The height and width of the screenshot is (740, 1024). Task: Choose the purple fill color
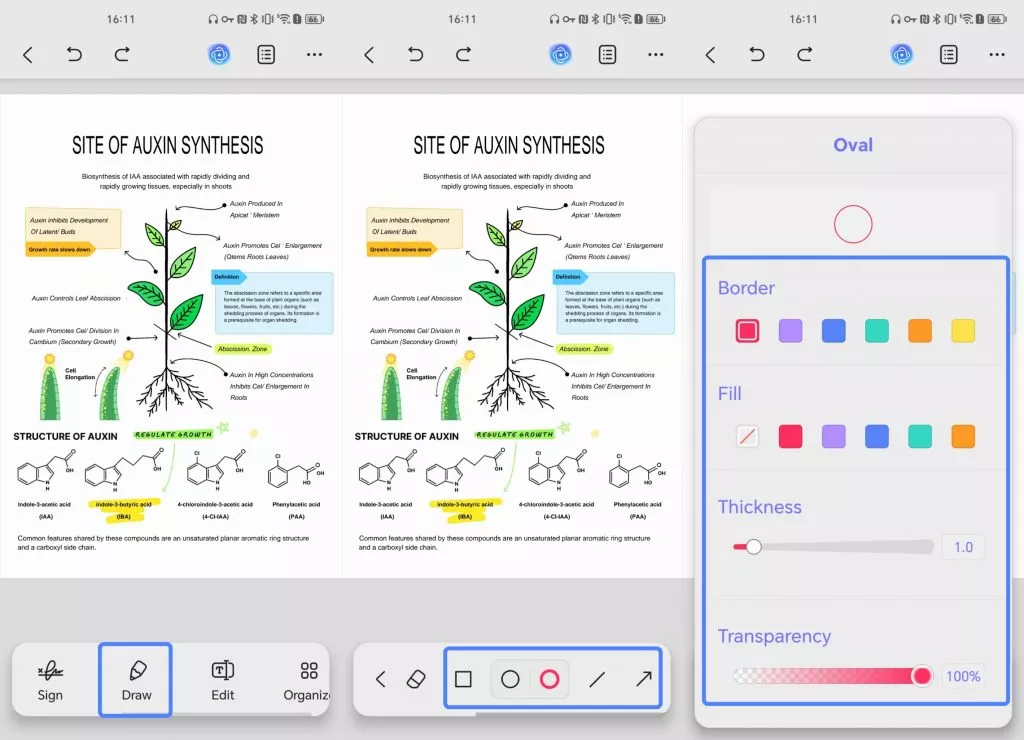pyautogui.click(x=833, y=436)
